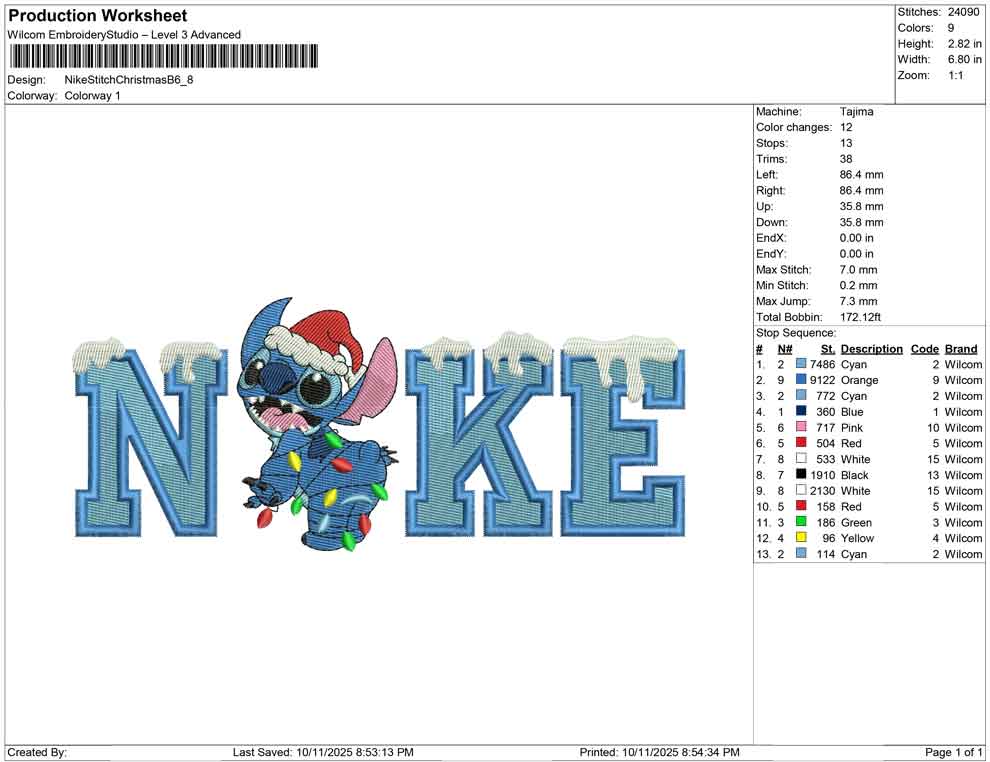Select the design name 'NikeStitchChristmasB6_8'

pyautogui.click(x=129, y=80)
